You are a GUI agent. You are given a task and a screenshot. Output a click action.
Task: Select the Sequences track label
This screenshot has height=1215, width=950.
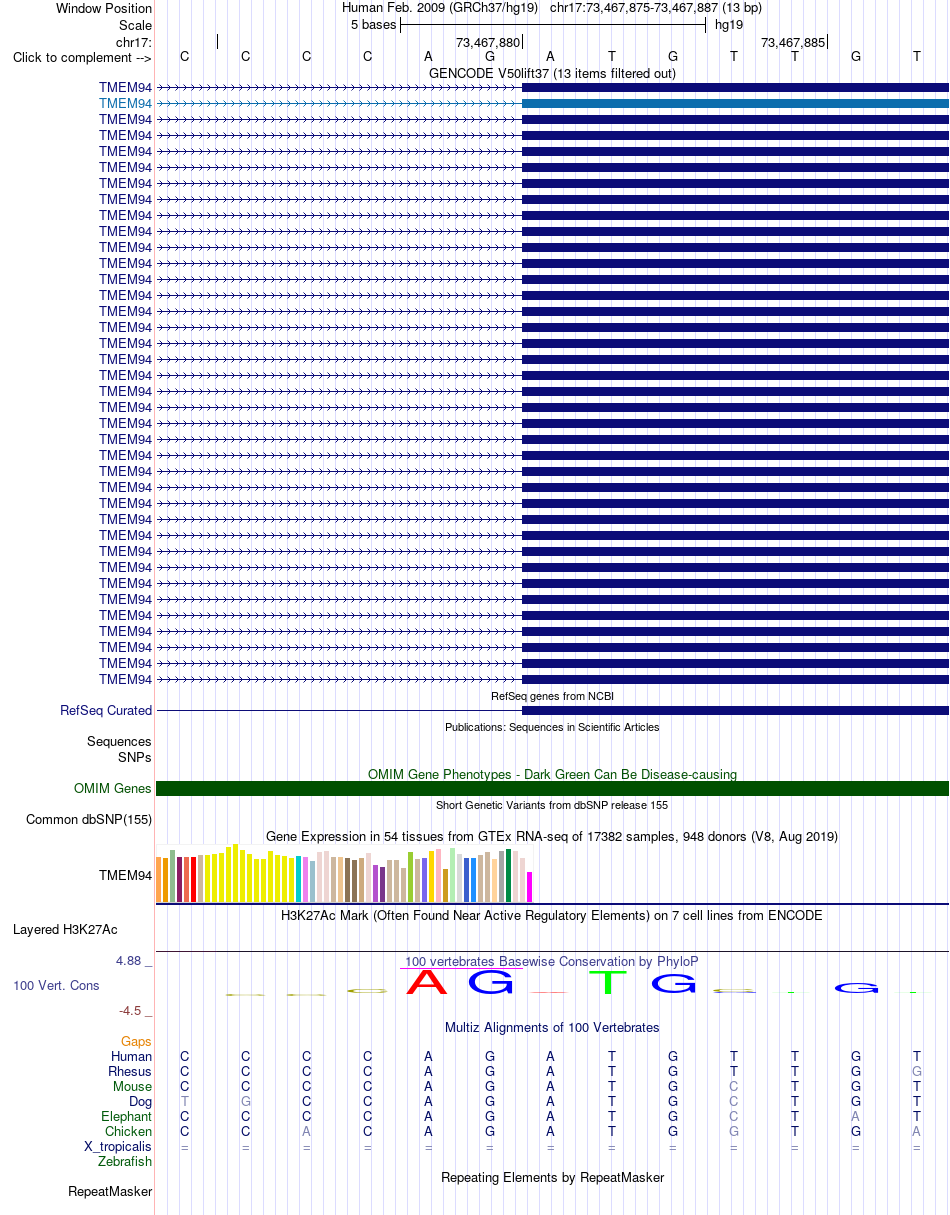[119, 741]
